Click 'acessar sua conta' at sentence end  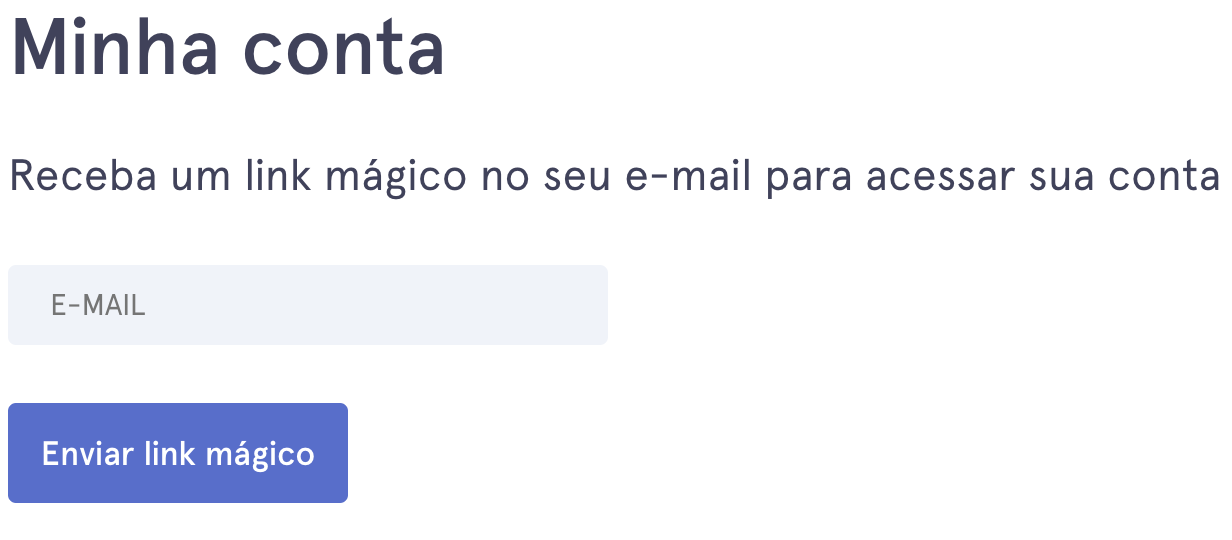[x=1043, y=178]
